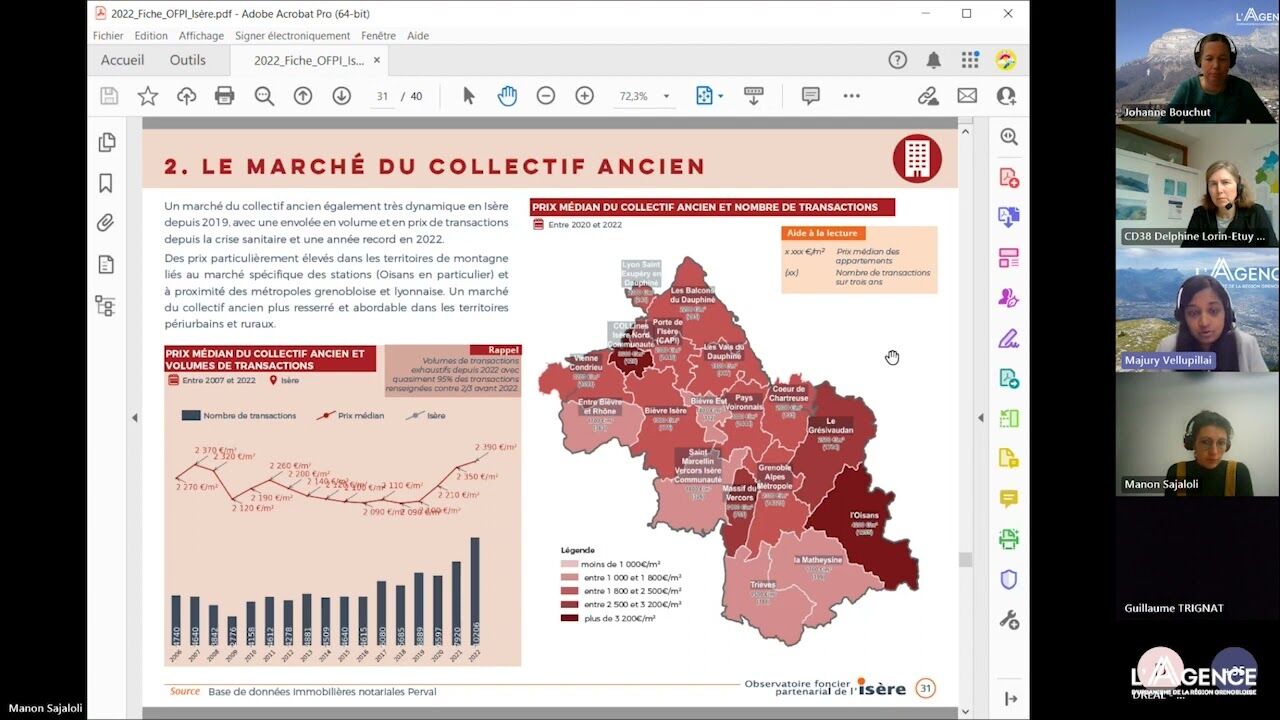This screenshot has width=1280, height=720.
Task: Switch to the Outils tab
Action: 187,60
